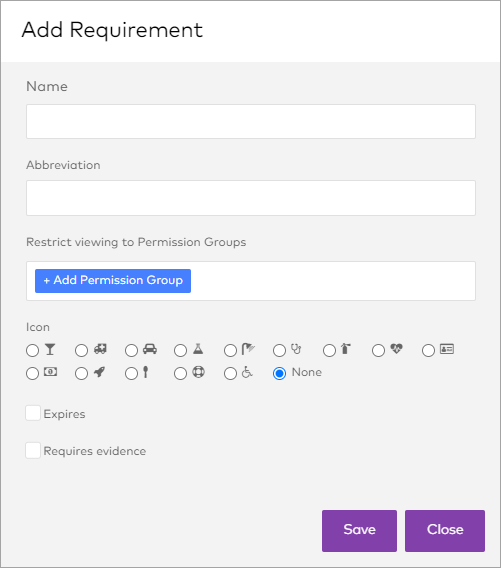This screenshot has height=568, width=501.
Task: Choose the ambulance icon option
Action: point(82,350)
